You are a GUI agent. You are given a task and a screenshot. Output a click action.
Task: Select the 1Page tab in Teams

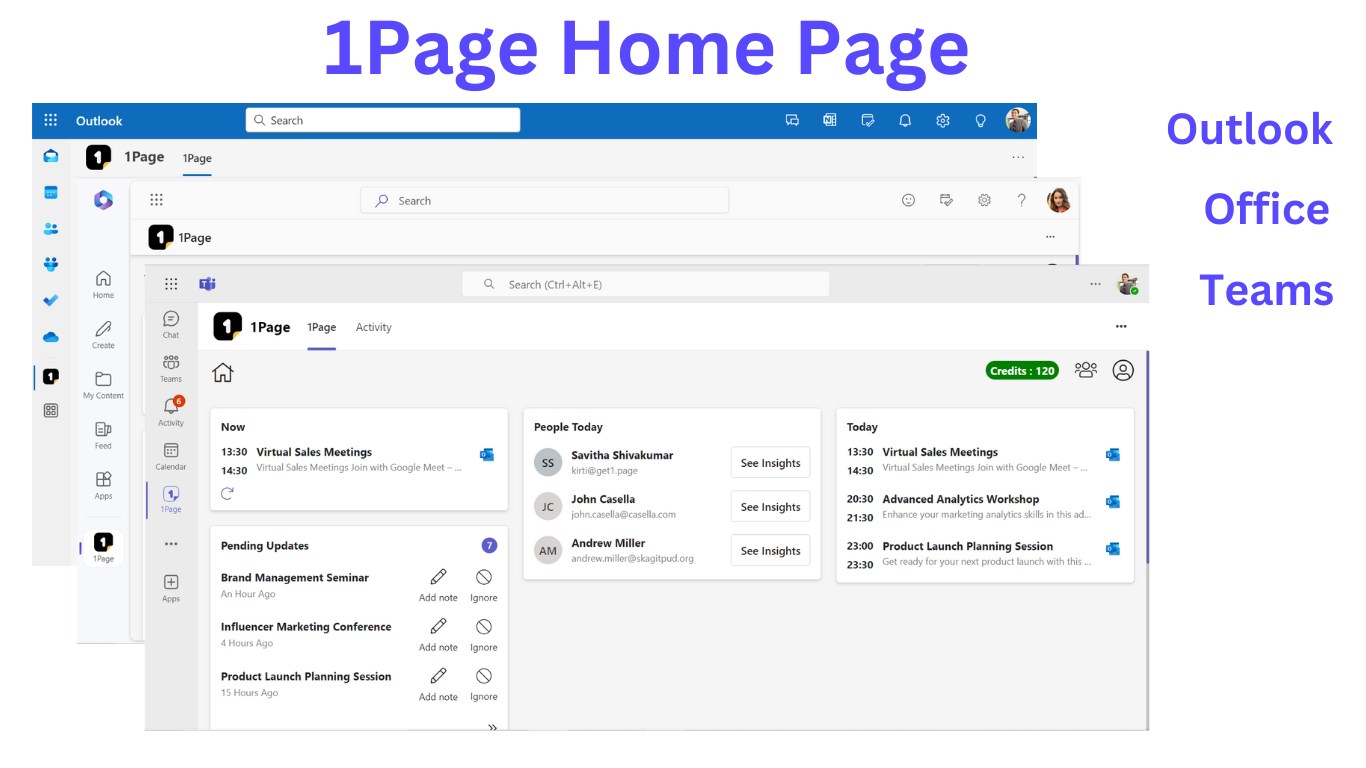point(321,327)
